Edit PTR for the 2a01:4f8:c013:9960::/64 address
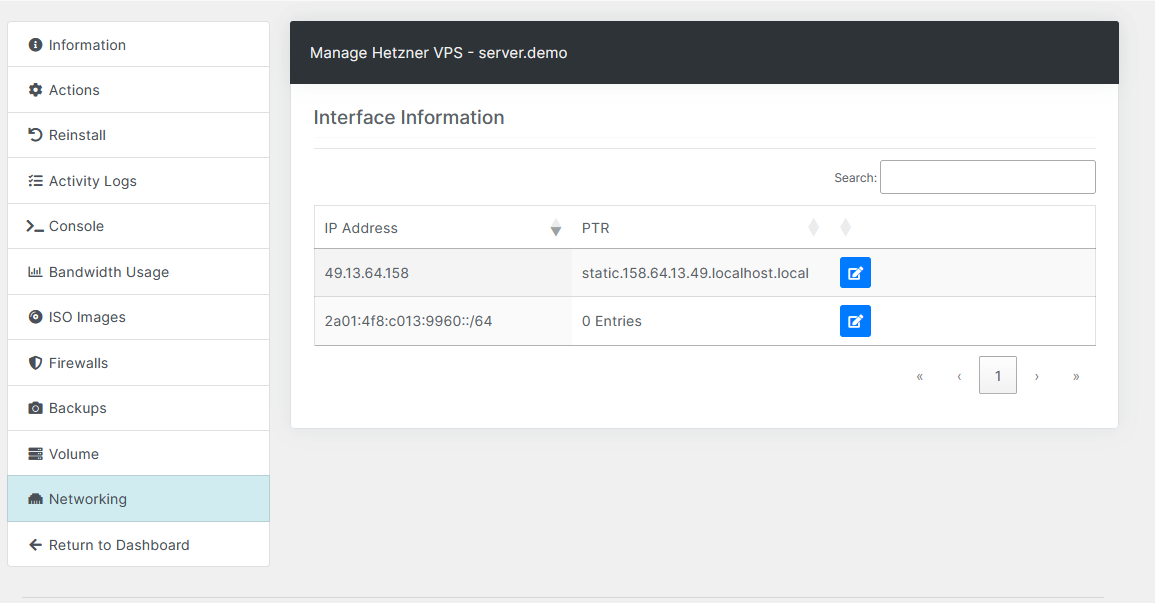Viewport: 1155px width, 603px height. (x=855, y=321)
